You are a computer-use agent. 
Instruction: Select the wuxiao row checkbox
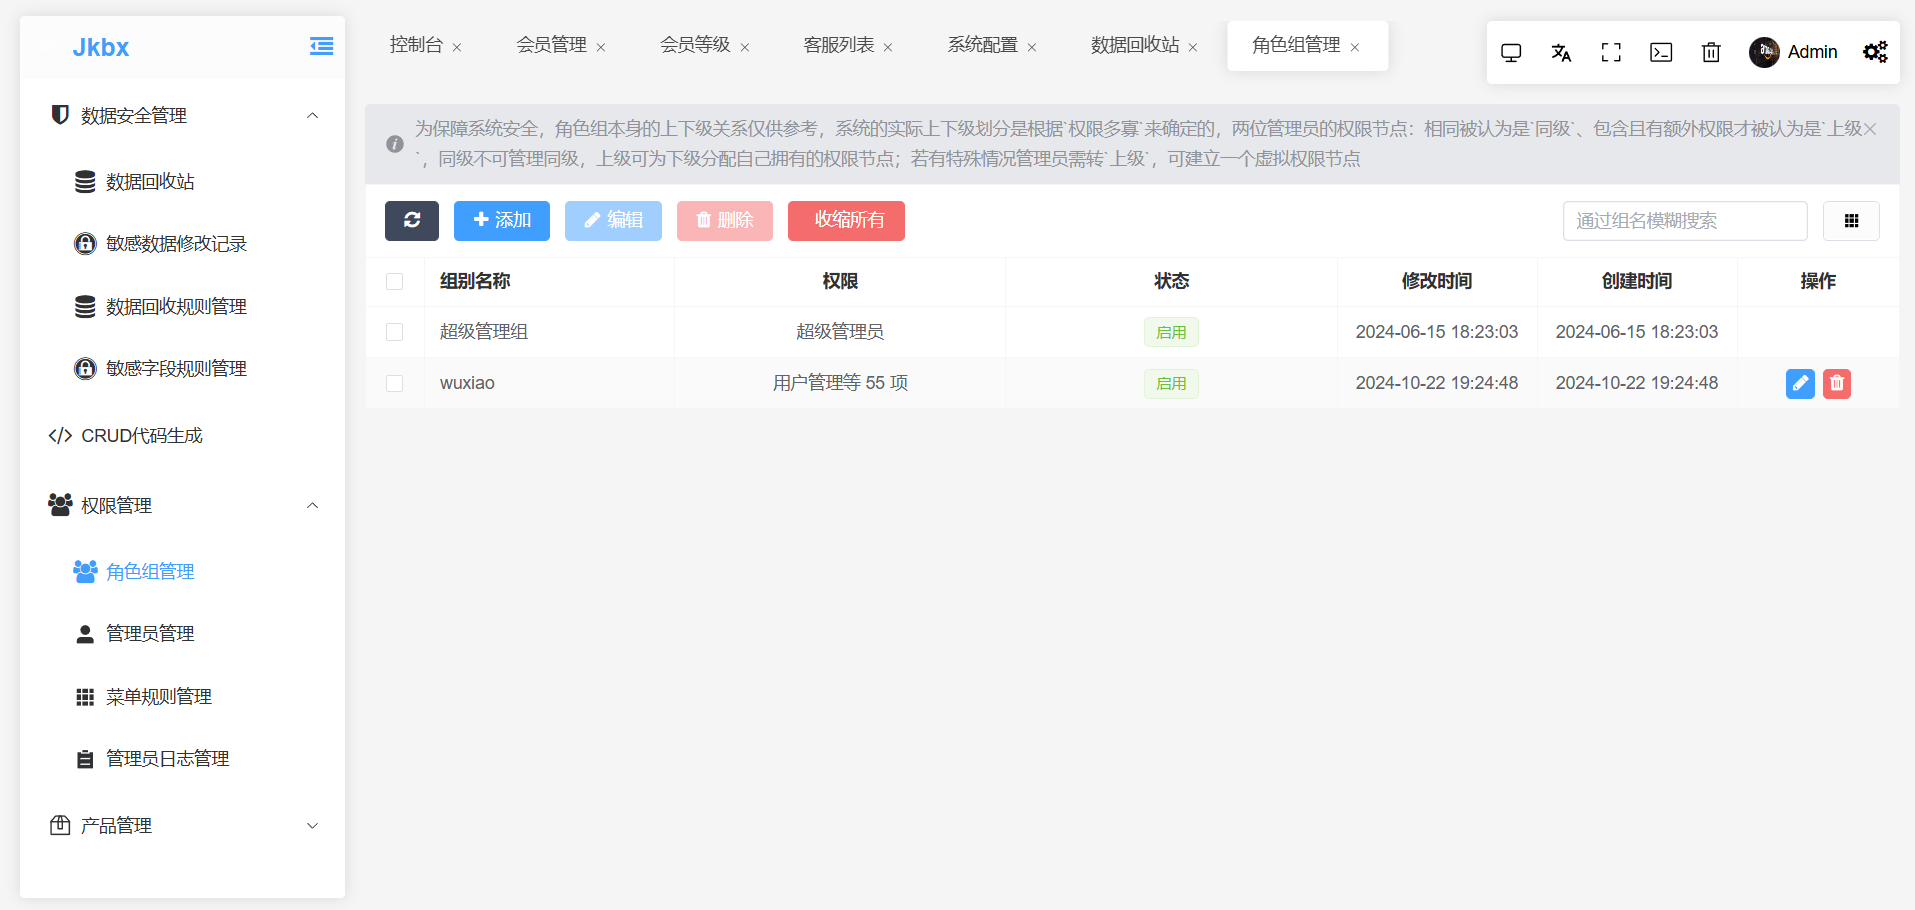pos(395,384)
